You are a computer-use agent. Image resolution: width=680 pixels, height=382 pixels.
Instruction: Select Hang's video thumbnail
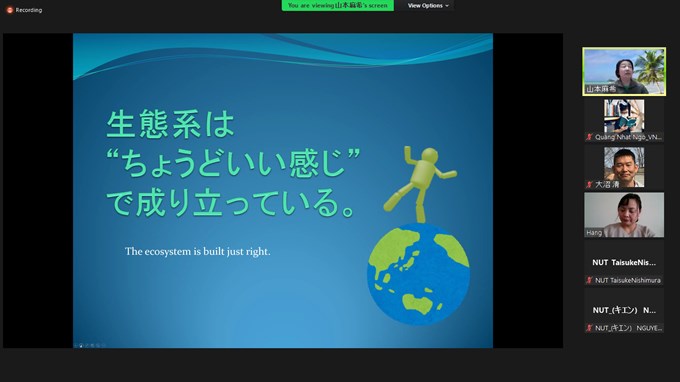(x=624, y=215)
